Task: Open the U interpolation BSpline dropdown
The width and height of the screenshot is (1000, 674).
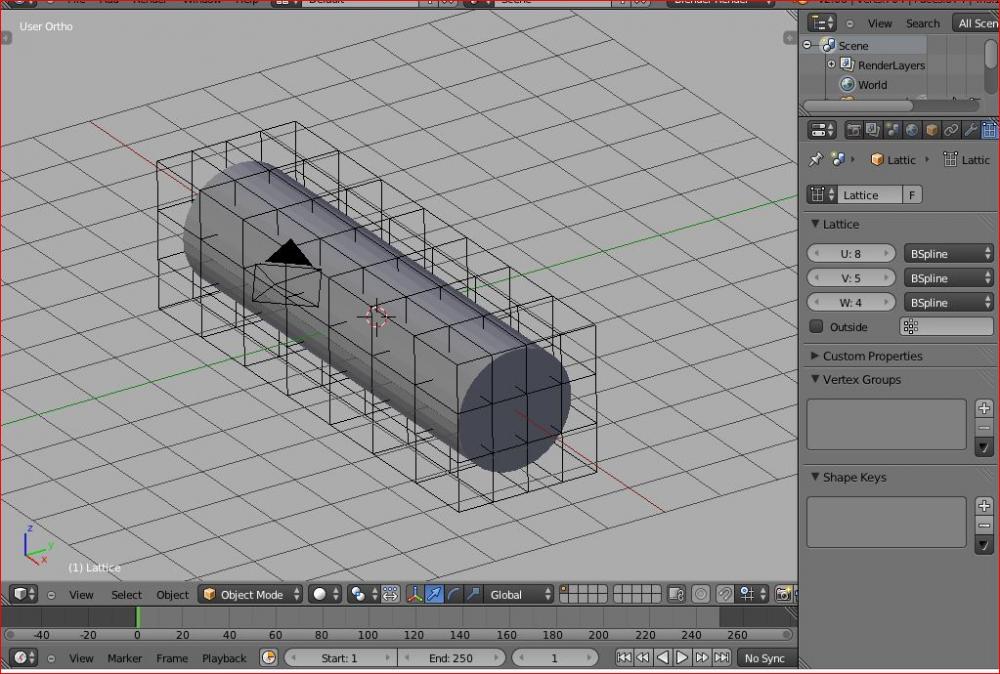Action: tap(948, 254)
